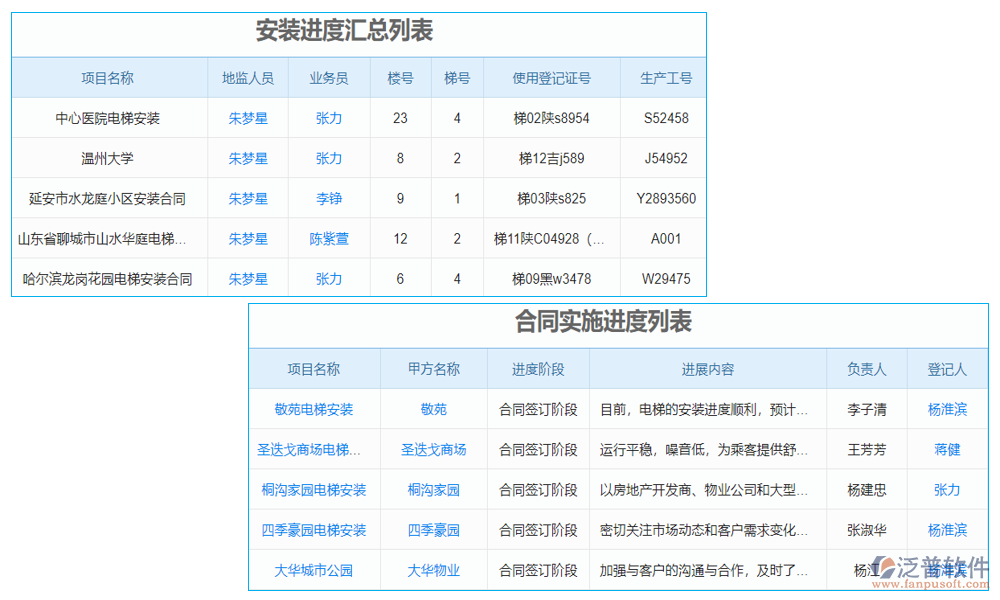Click registration number 梯02陕s8954 cell
This screenshot has width=1000, height=600.
coord(551,118)
